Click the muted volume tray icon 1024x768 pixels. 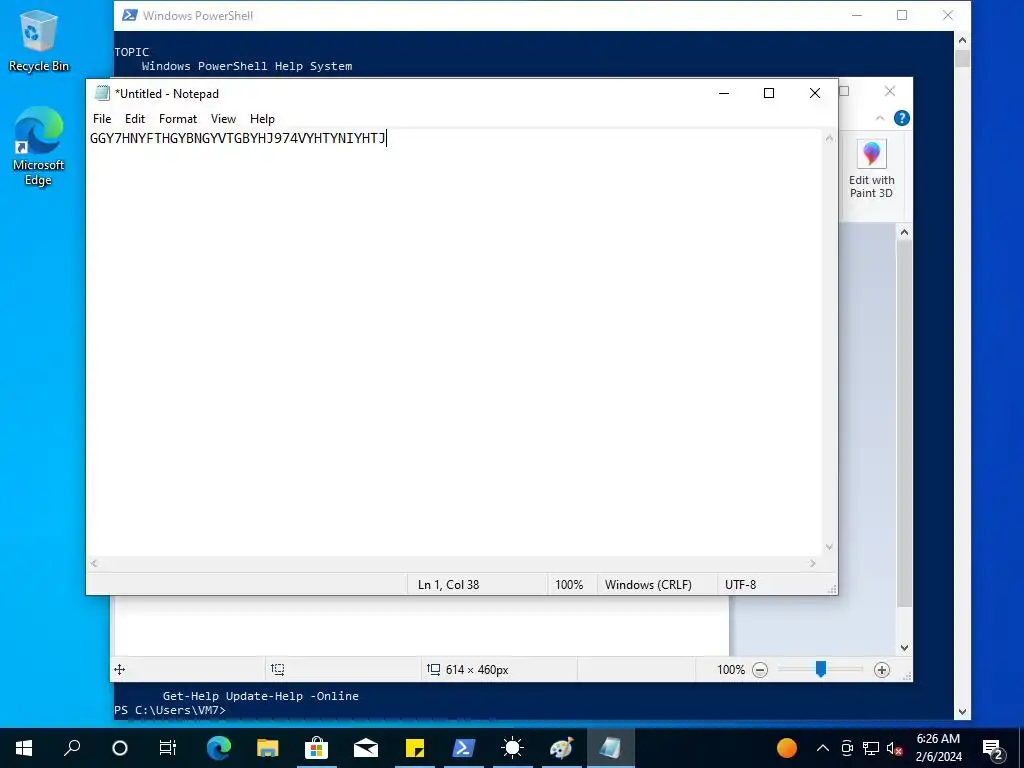[x=894, y=748]
